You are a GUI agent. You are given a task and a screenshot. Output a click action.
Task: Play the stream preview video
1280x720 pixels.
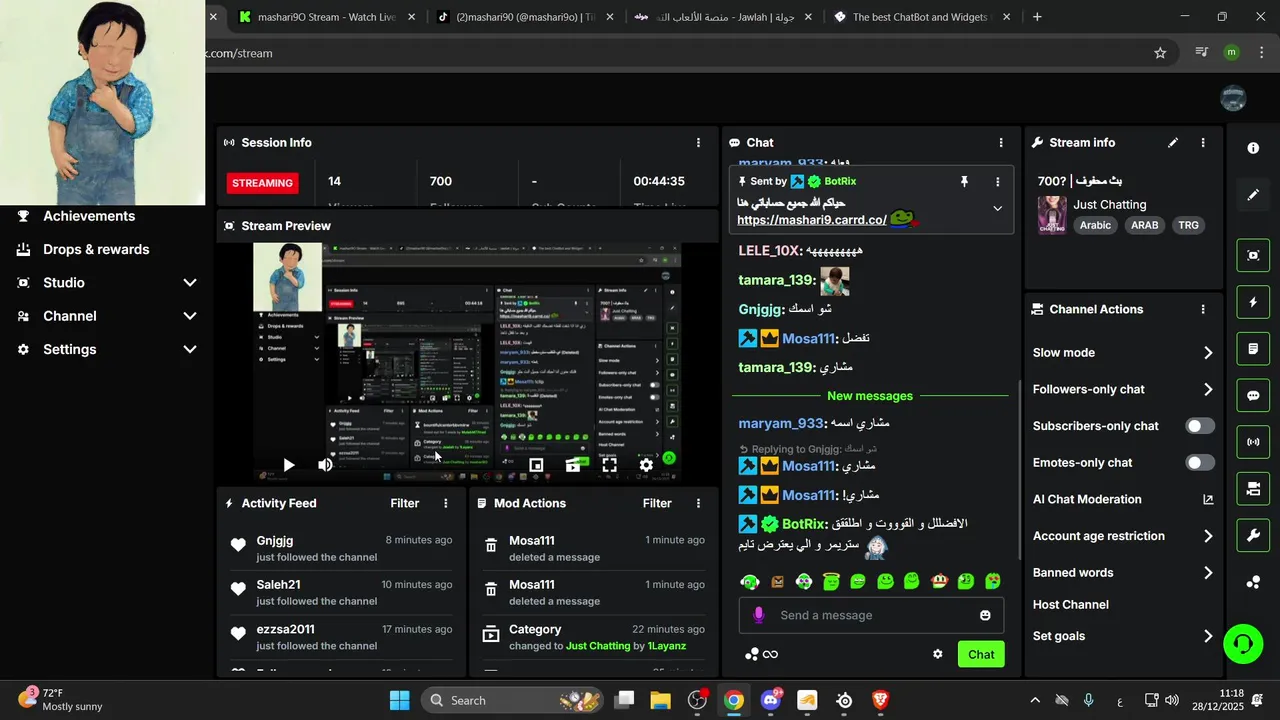coord(288,465)
